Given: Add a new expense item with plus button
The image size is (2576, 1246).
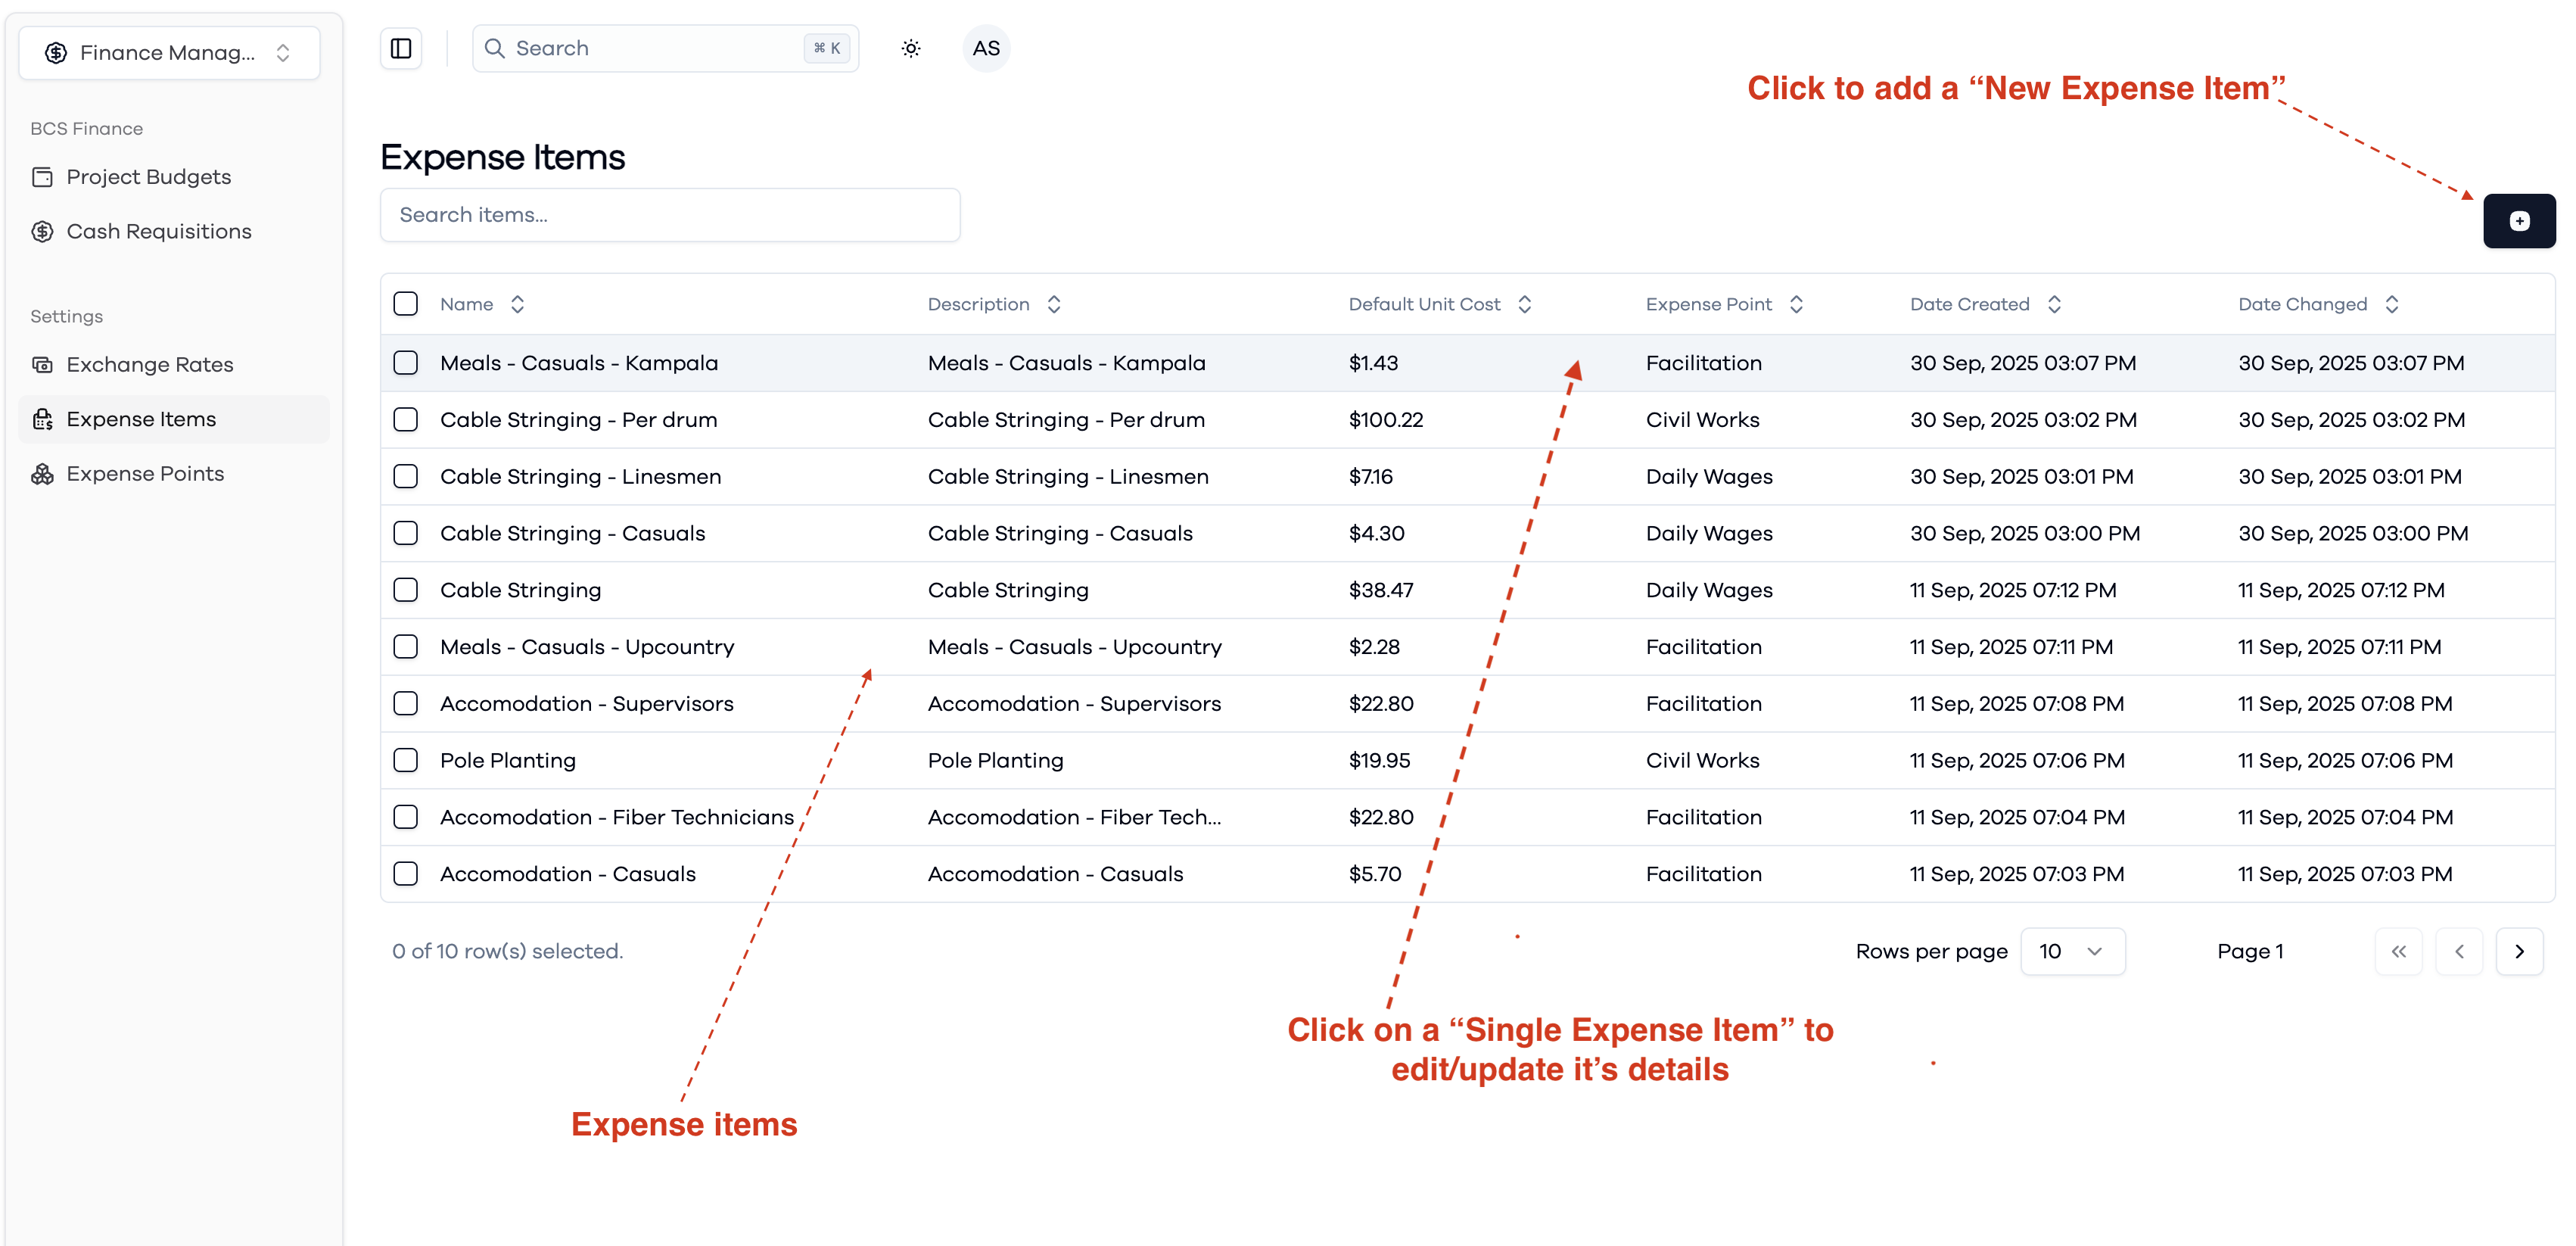Looking at the screenshot, I should click(2518, 221).
